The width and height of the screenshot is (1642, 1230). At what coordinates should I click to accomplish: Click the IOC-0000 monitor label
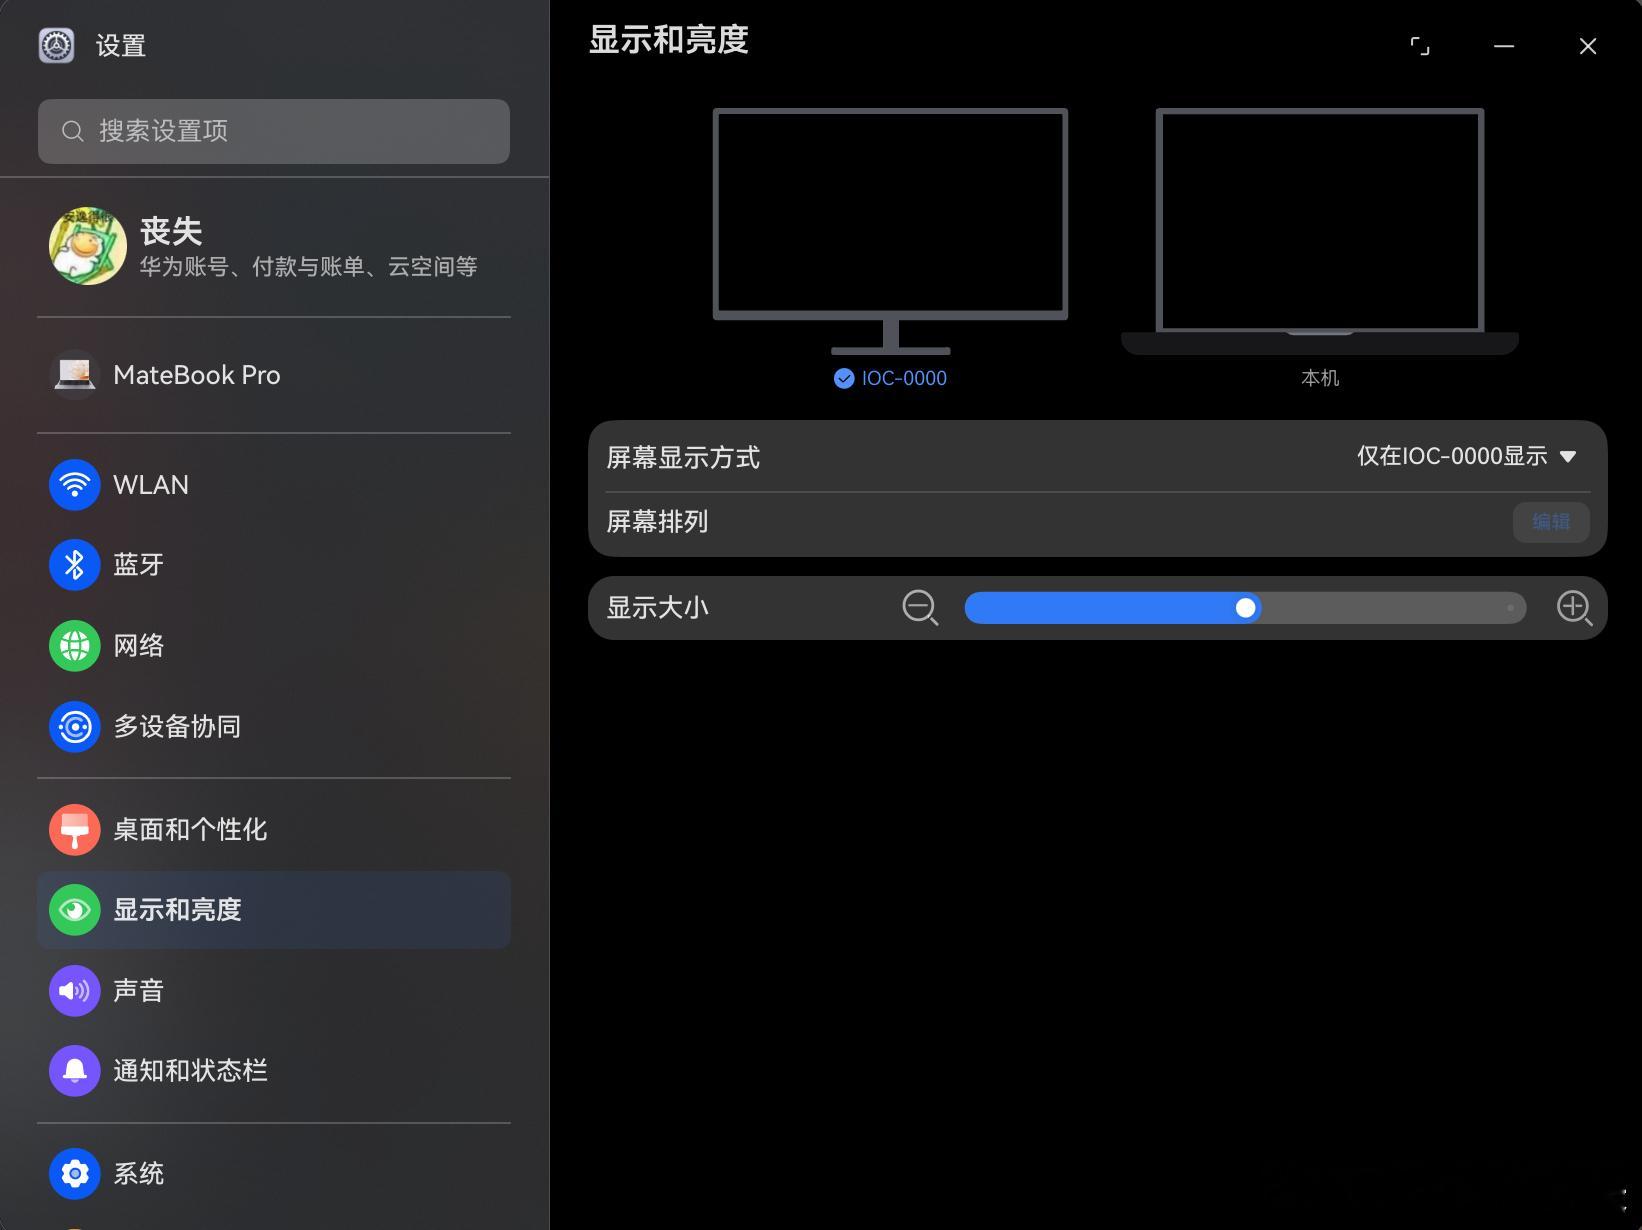[904, 378]
